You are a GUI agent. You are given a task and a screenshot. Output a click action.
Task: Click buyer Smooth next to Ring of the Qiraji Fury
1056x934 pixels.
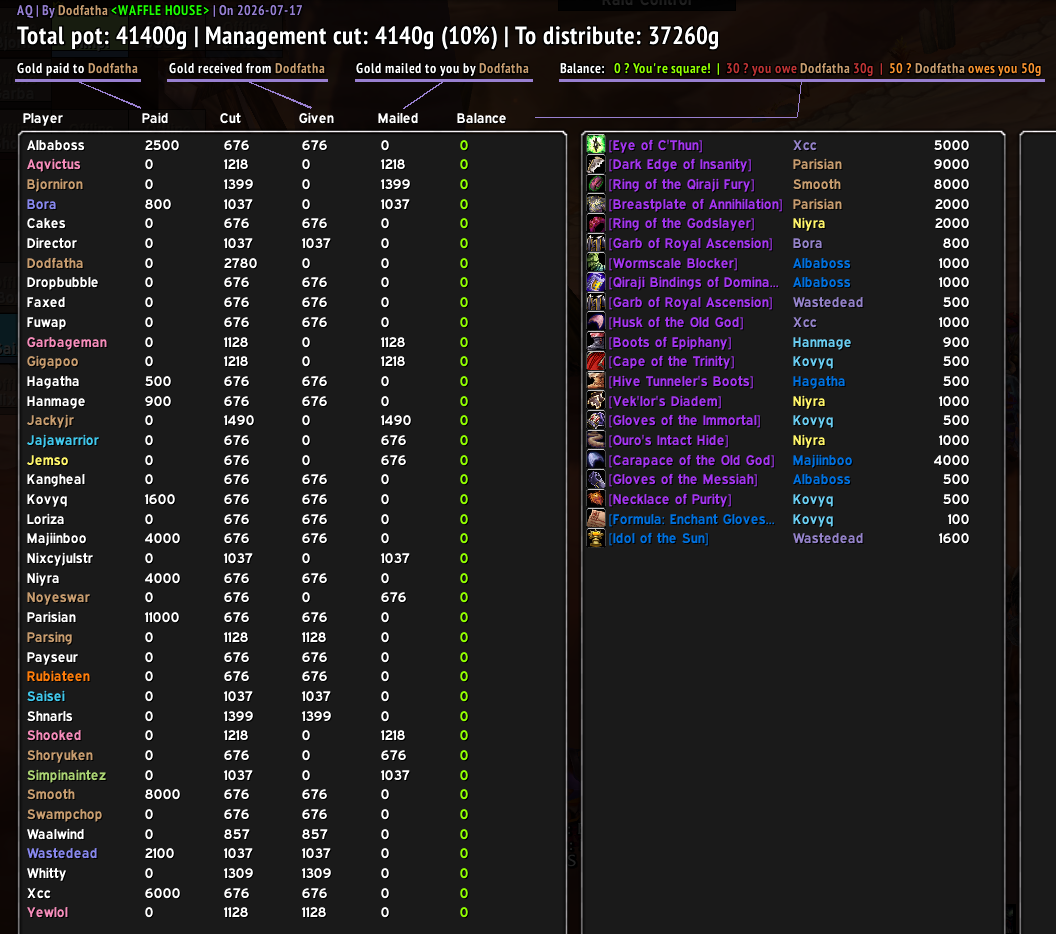pyautogui.click(x=817, y=185)
